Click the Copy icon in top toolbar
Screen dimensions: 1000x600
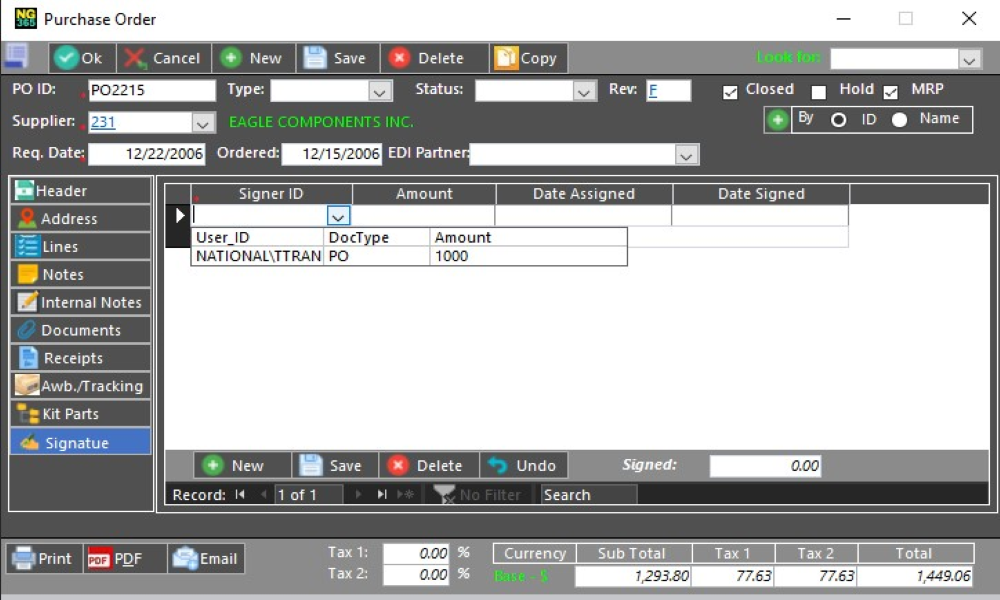(x=506, y=58)
